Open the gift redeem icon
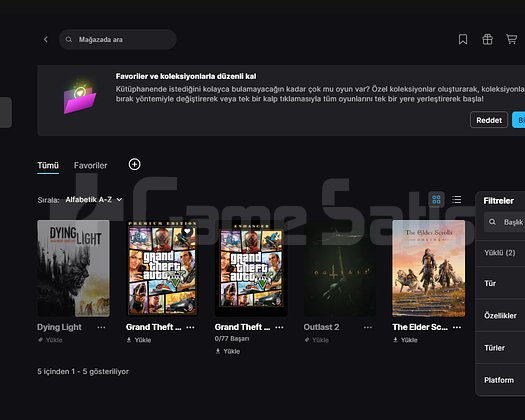525x420 pixels. click(487, 40)
